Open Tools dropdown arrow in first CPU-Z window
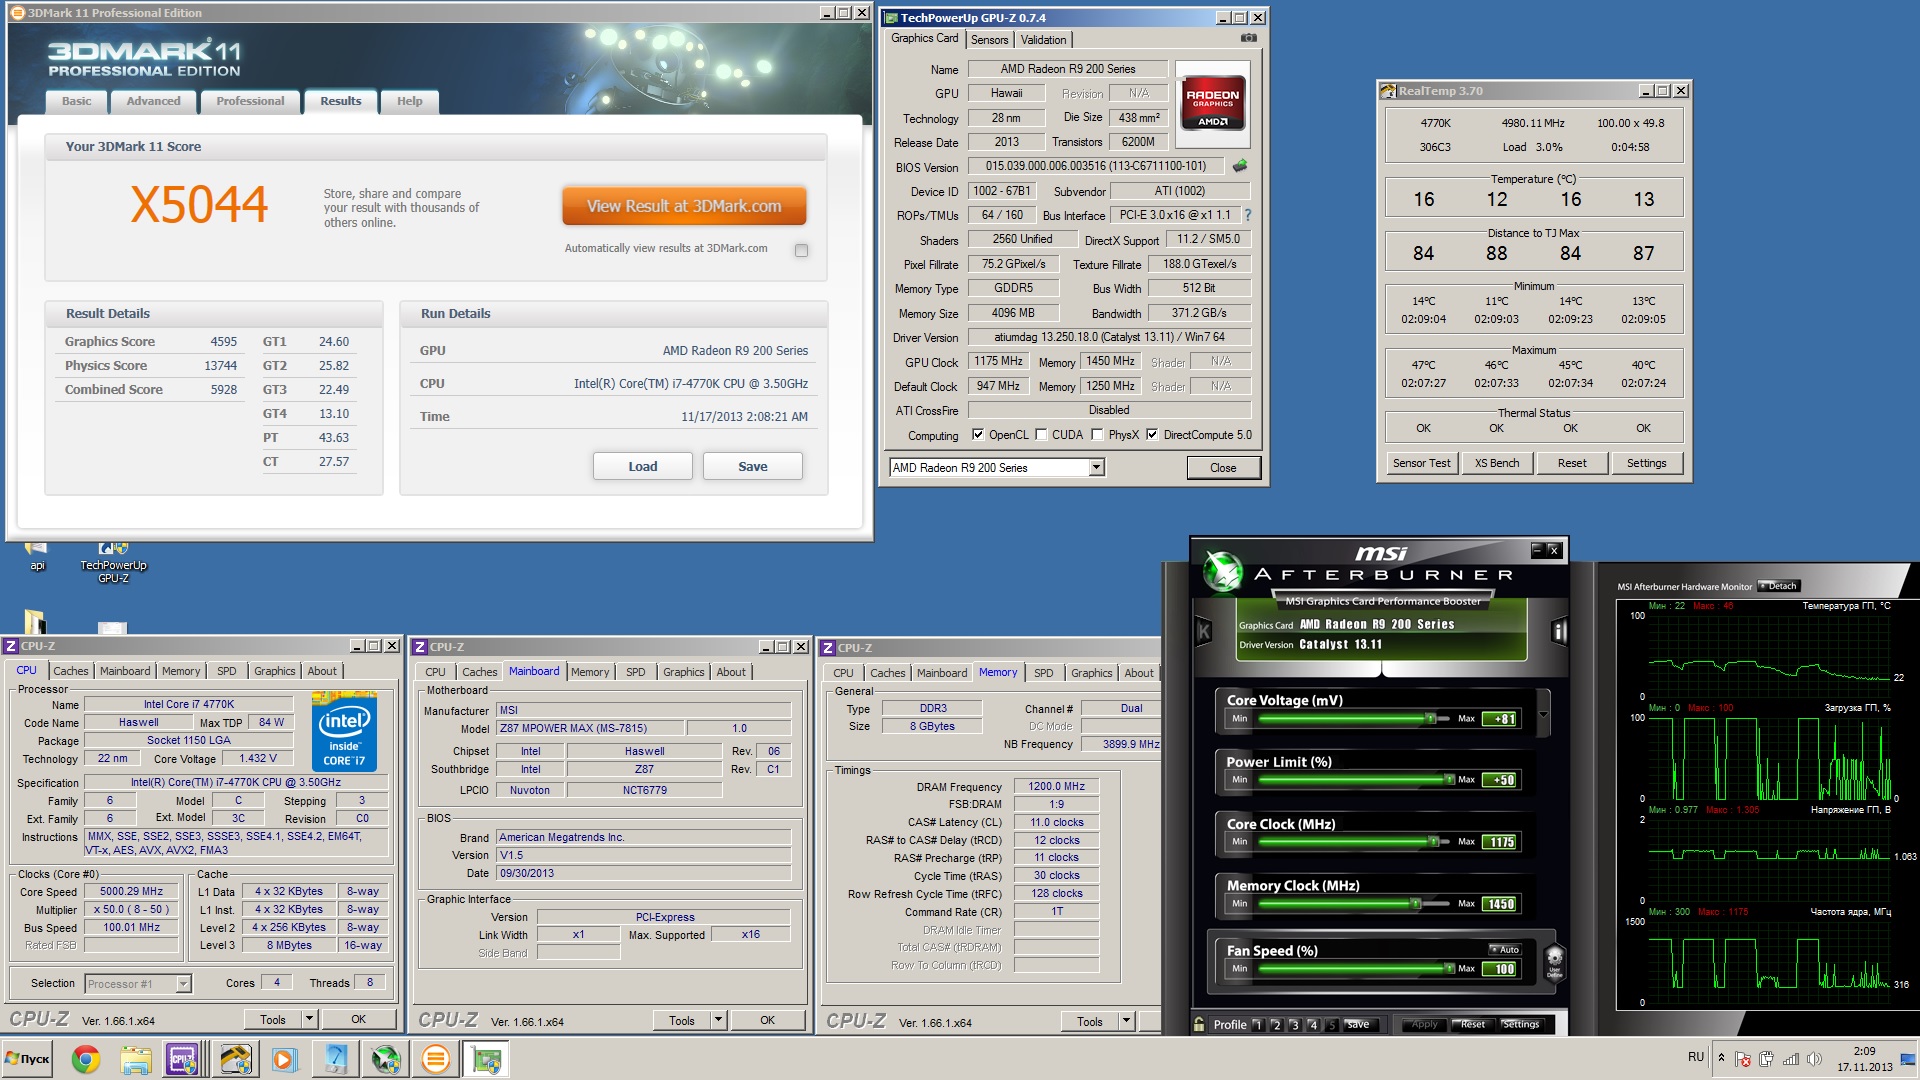Viewport: 1920px width, 1080px height. coord(309,1019)
